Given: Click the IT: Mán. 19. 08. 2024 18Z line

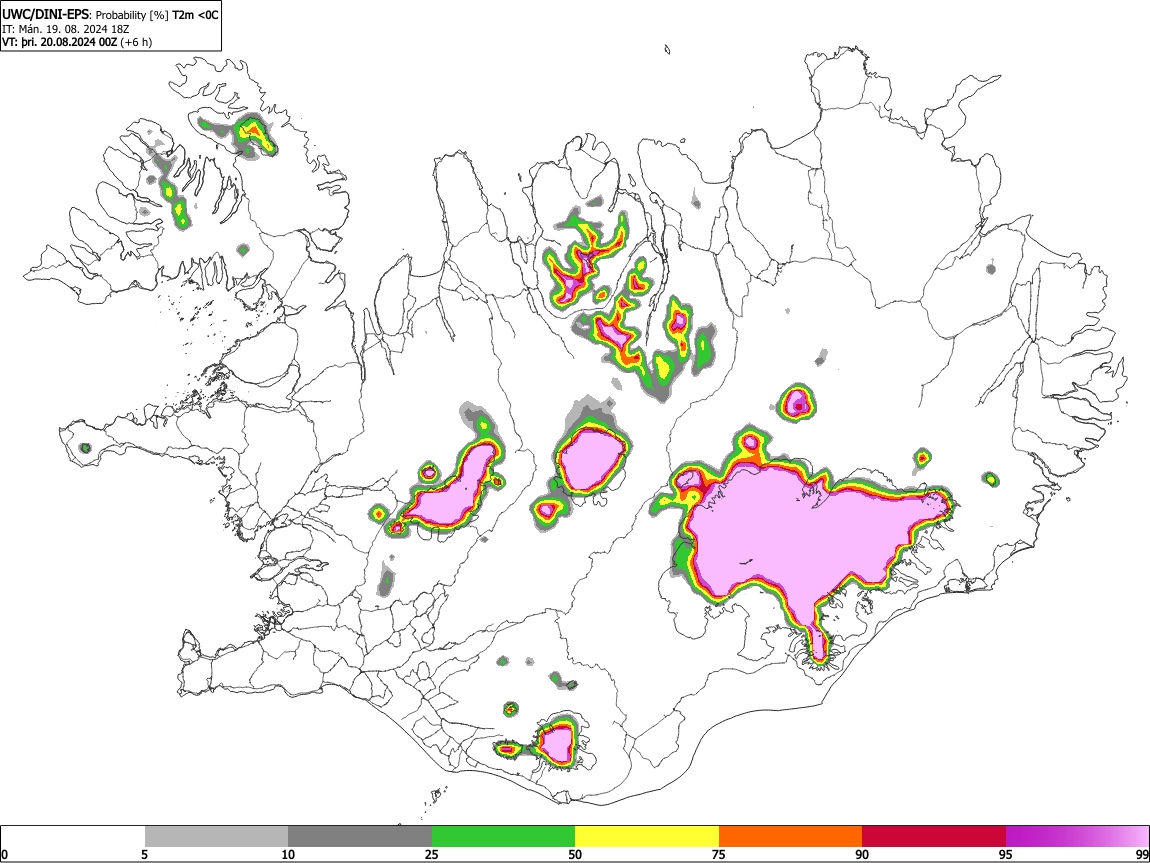Looking at the screenshot, I should (66, 29).
